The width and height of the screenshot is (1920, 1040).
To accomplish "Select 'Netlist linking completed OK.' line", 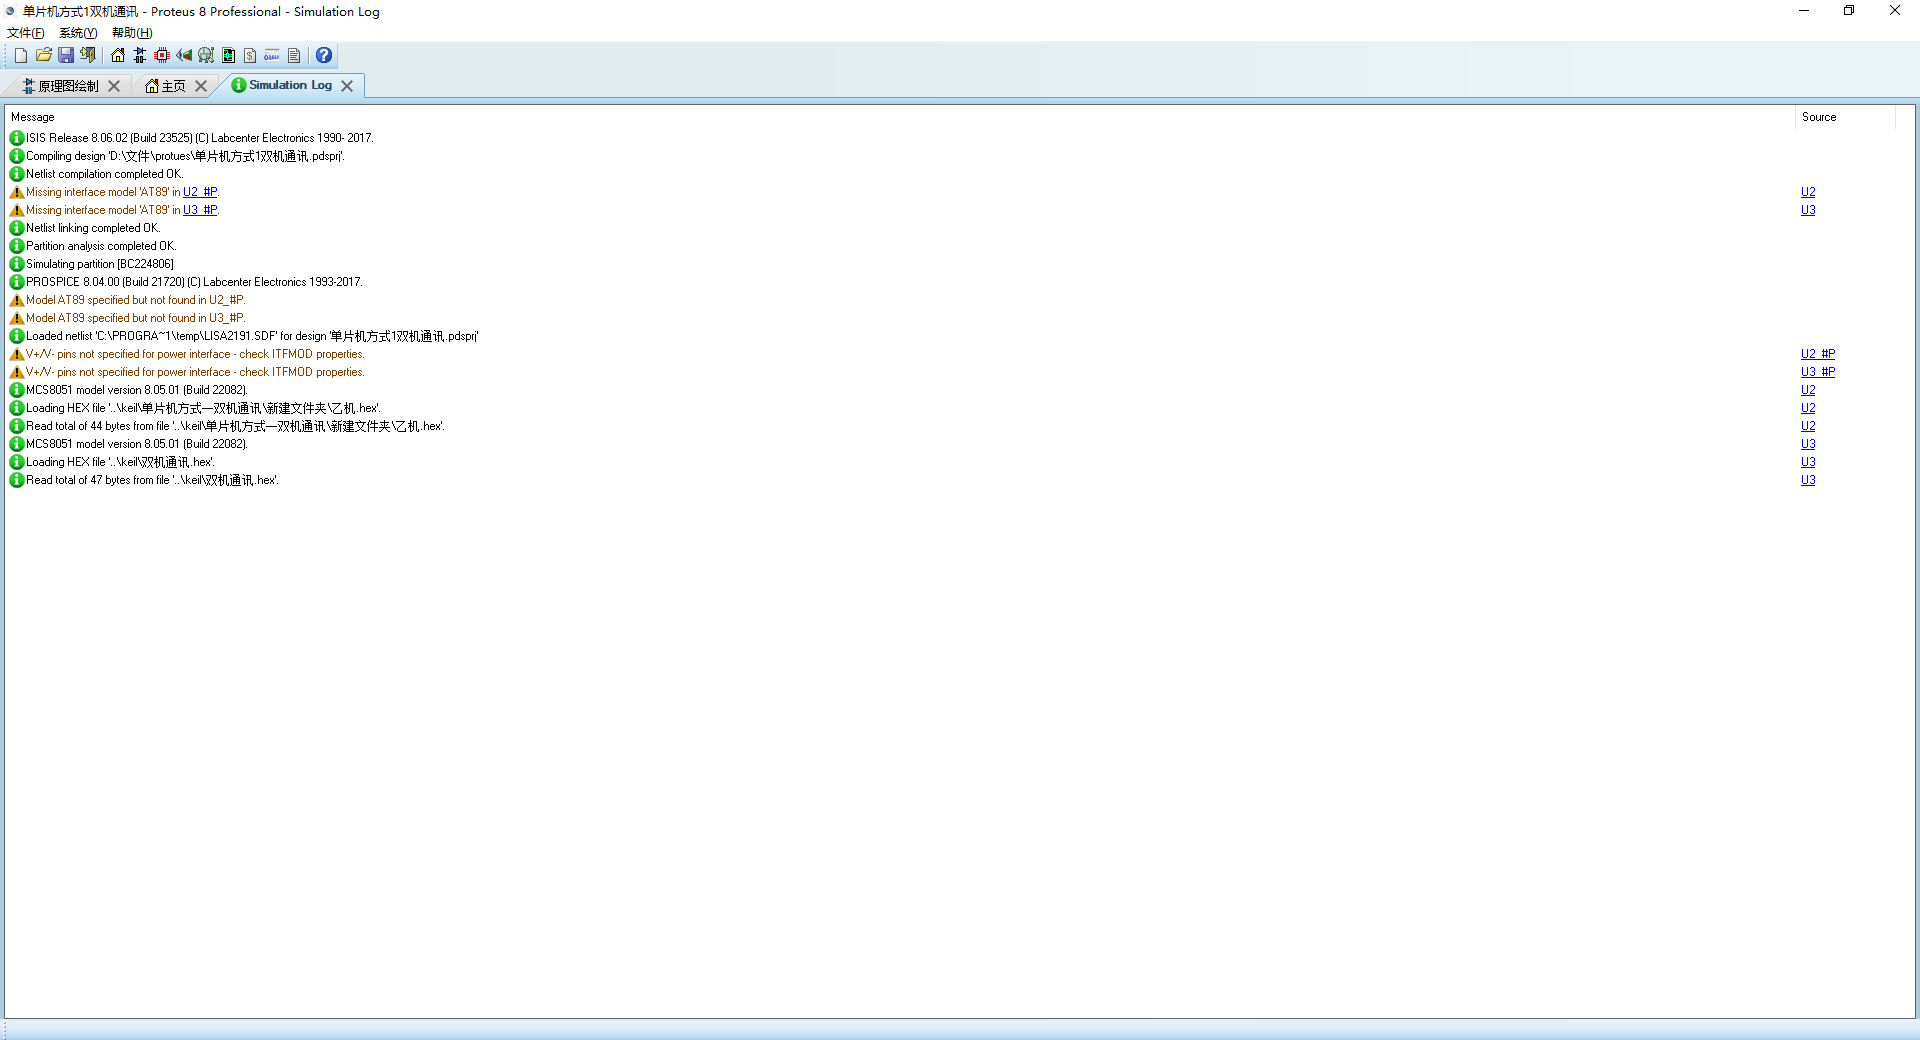I will click(x=93, y=228).
